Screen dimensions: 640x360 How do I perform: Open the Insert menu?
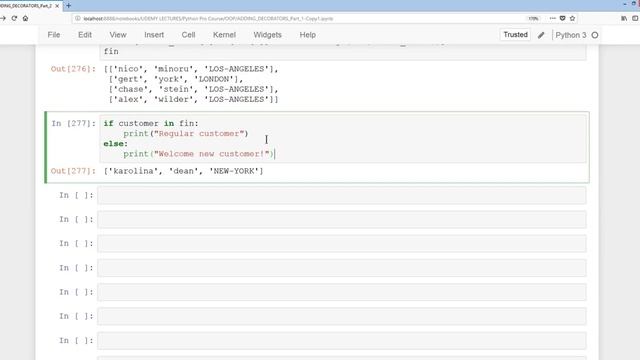[154, 35]
